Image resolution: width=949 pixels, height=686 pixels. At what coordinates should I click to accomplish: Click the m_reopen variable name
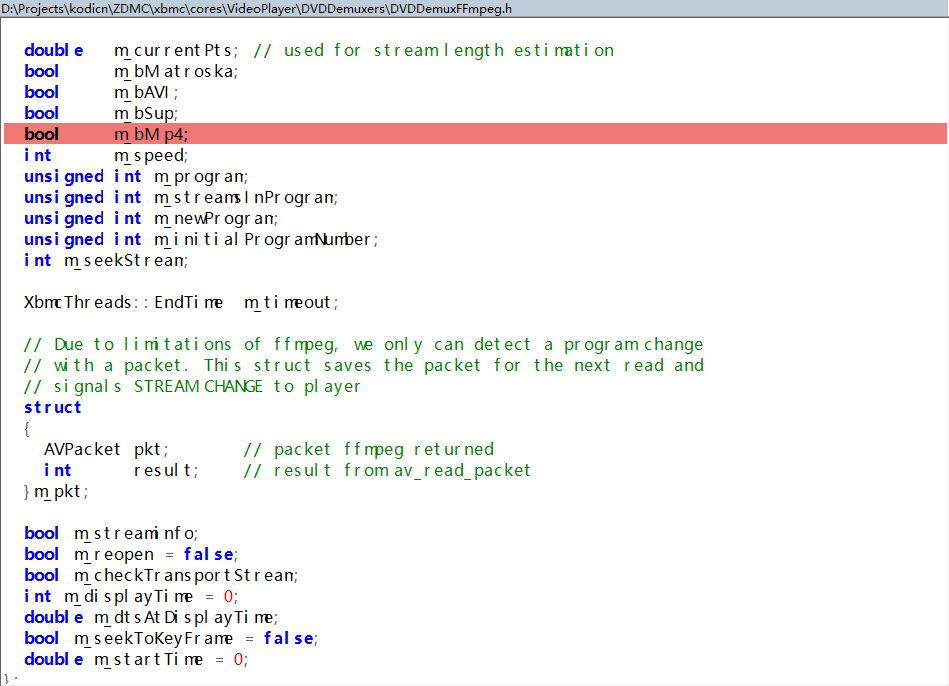click(114, 554)
